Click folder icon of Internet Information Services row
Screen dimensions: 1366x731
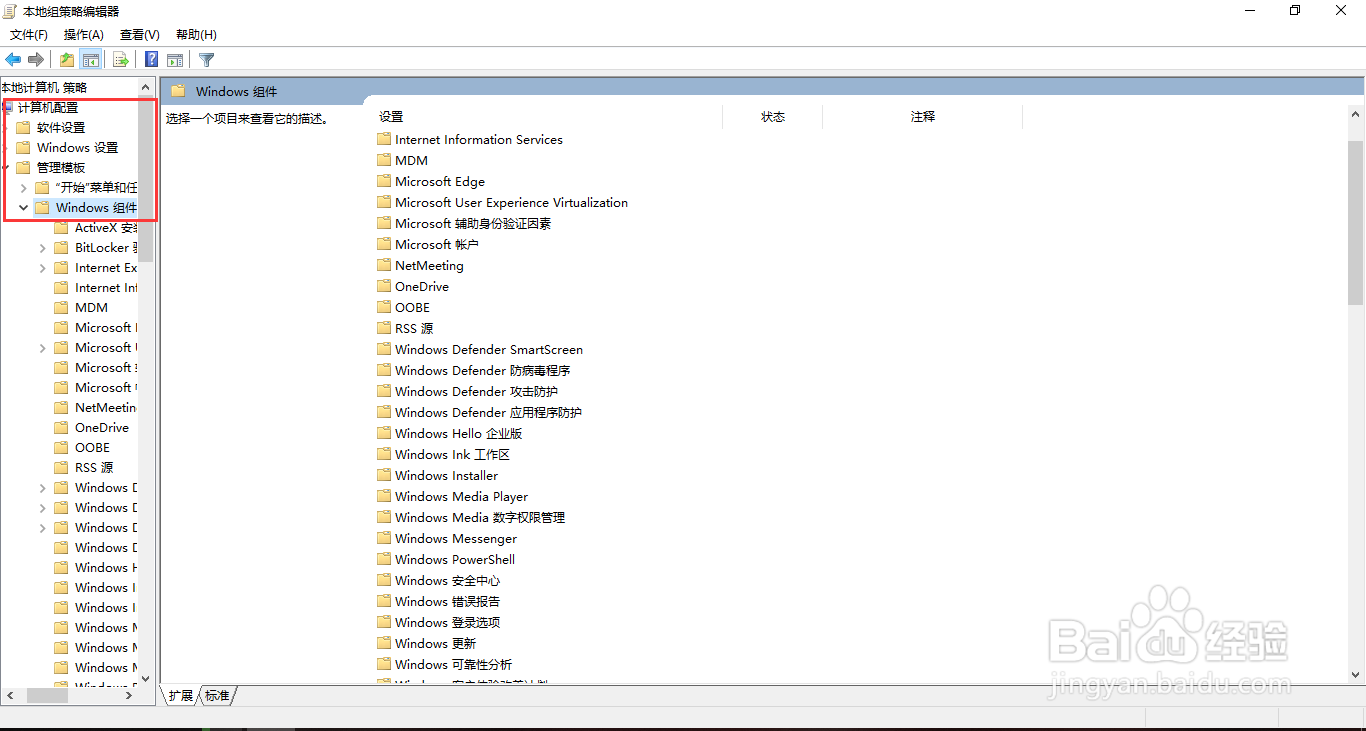[x=384, y=139]
